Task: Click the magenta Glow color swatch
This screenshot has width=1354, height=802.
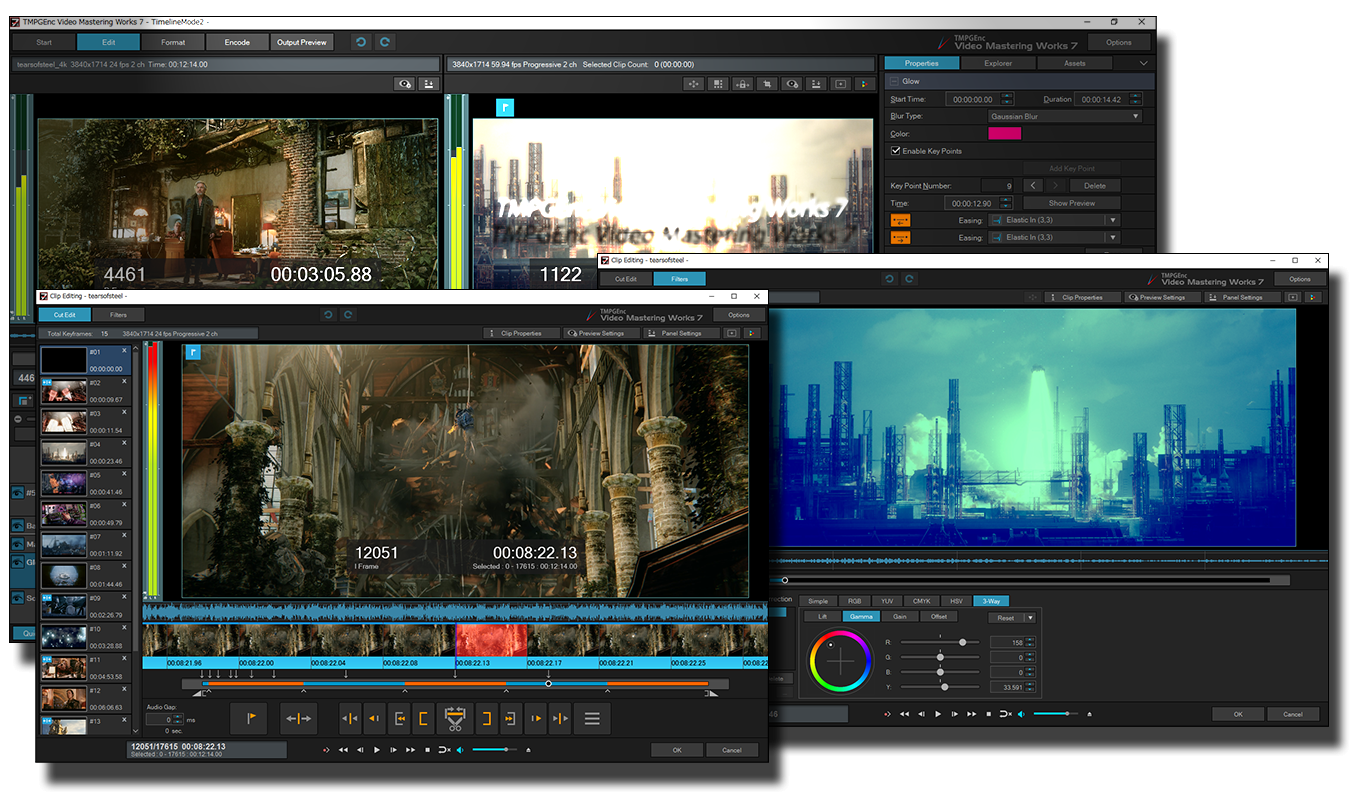Action: (1004, 134)
